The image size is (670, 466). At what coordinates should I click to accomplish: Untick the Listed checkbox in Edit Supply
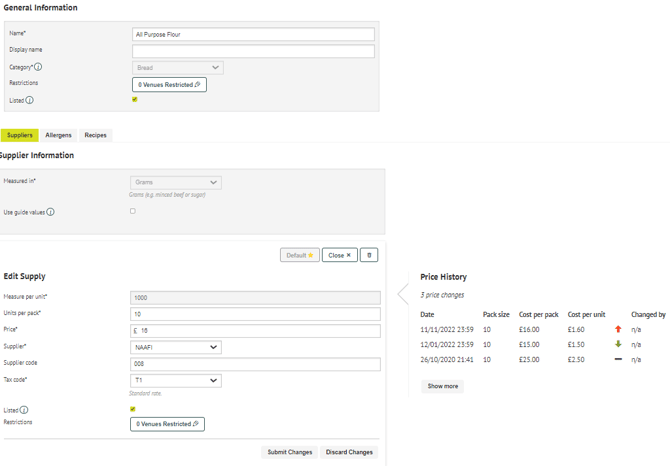pyautogui.click(x=133, y=409)
